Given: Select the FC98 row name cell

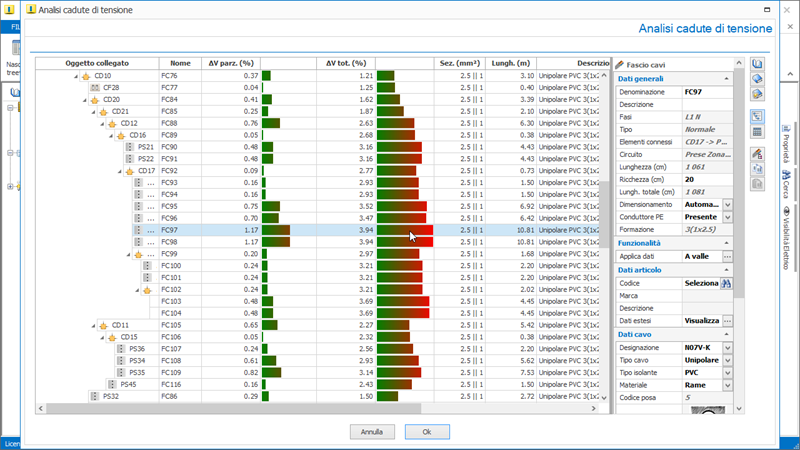Looking at the screenshot, I should pos(180,242).
